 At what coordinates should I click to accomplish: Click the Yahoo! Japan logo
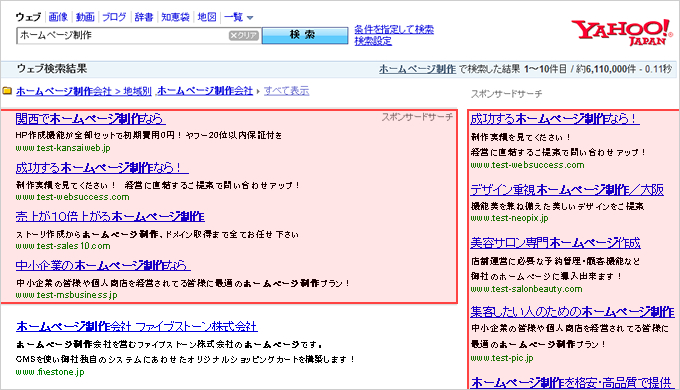(x=621, y=32)
